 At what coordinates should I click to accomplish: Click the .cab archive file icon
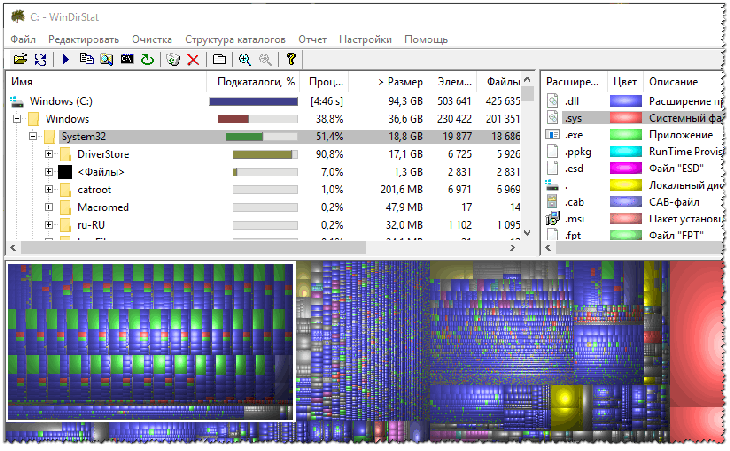point(553,202)
